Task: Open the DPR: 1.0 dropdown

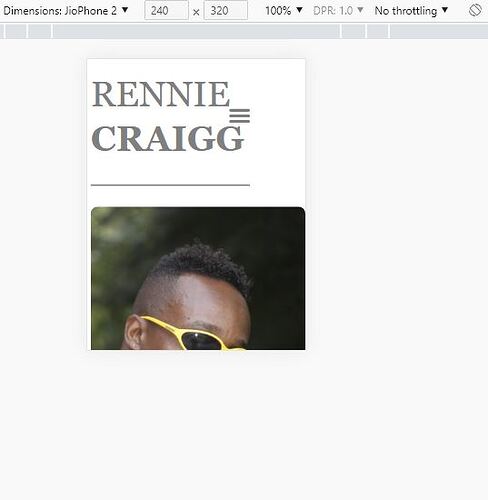Action: [x=338, y=11]
